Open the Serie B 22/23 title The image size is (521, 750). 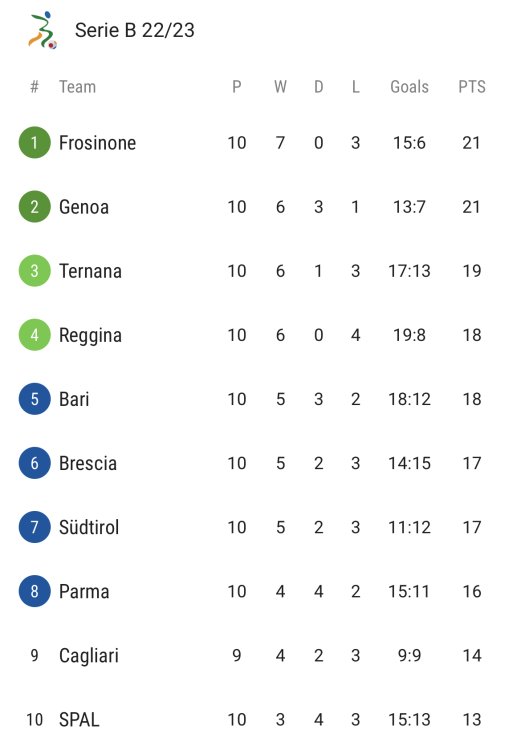135,30
